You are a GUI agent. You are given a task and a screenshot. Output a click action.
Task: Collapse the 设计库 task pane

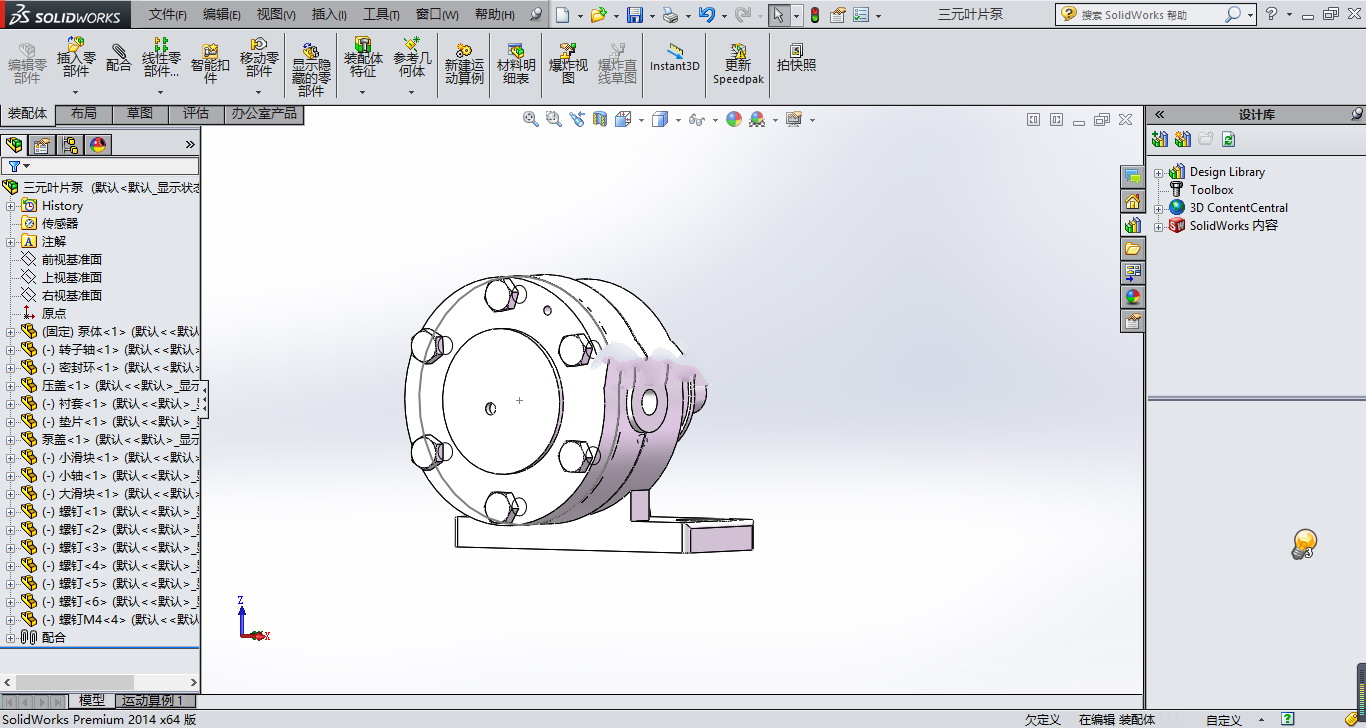tap(1160, 114)
